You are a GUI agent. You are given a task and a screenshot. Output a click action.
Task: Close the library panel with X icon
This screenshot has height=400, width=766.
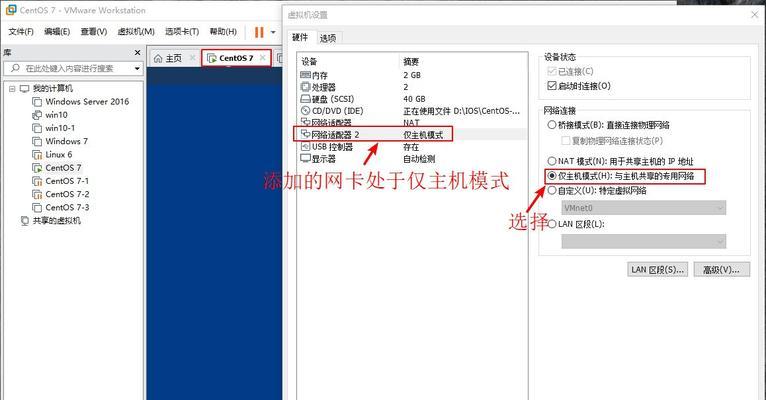point(137,52)
